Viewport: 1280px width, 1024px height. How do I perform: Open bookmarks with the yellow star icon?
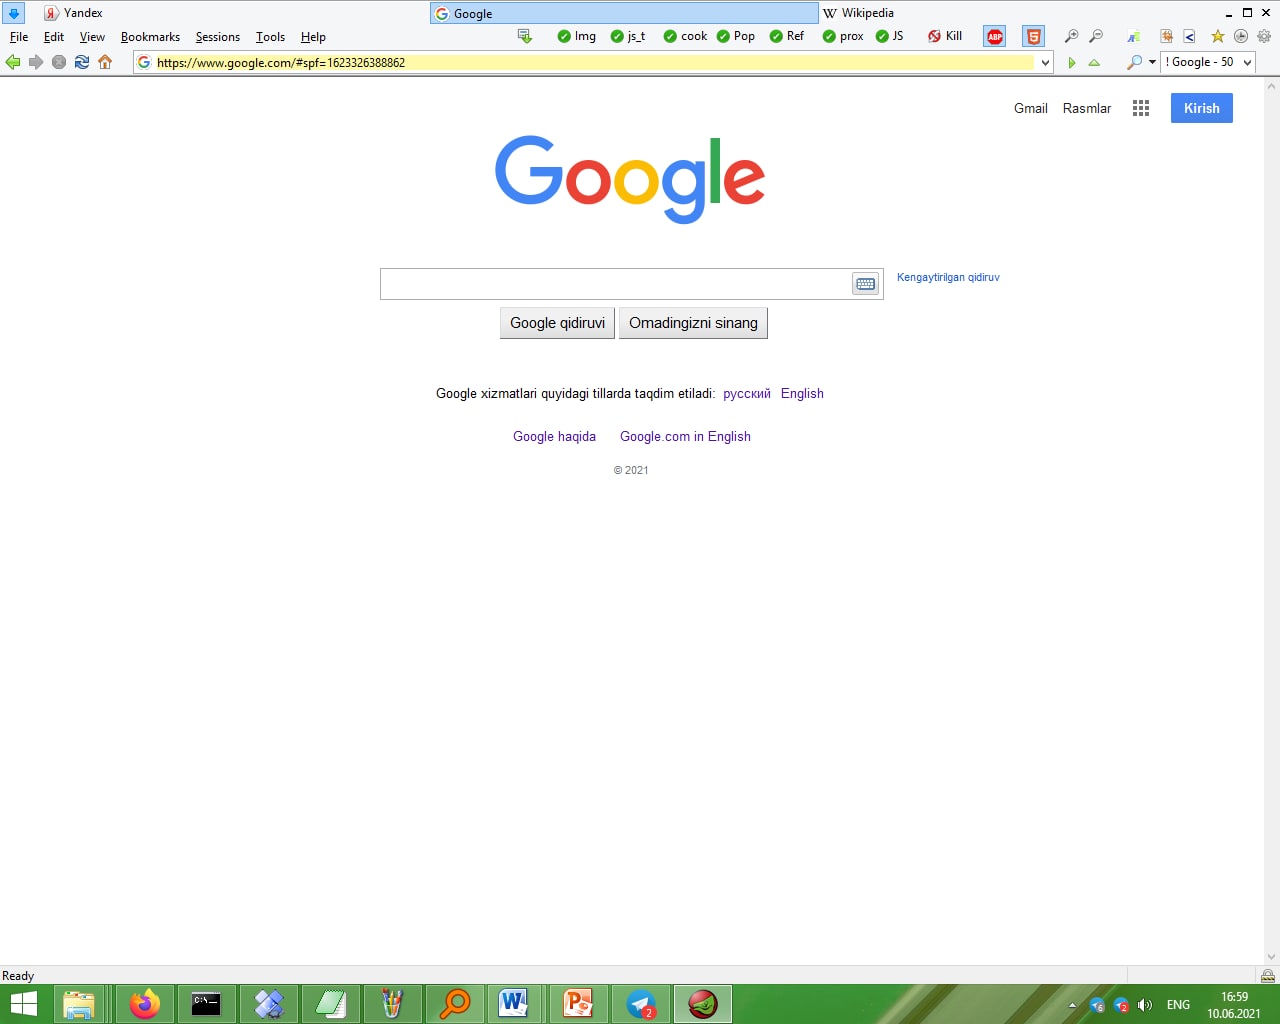click(x=1217, y=36)
